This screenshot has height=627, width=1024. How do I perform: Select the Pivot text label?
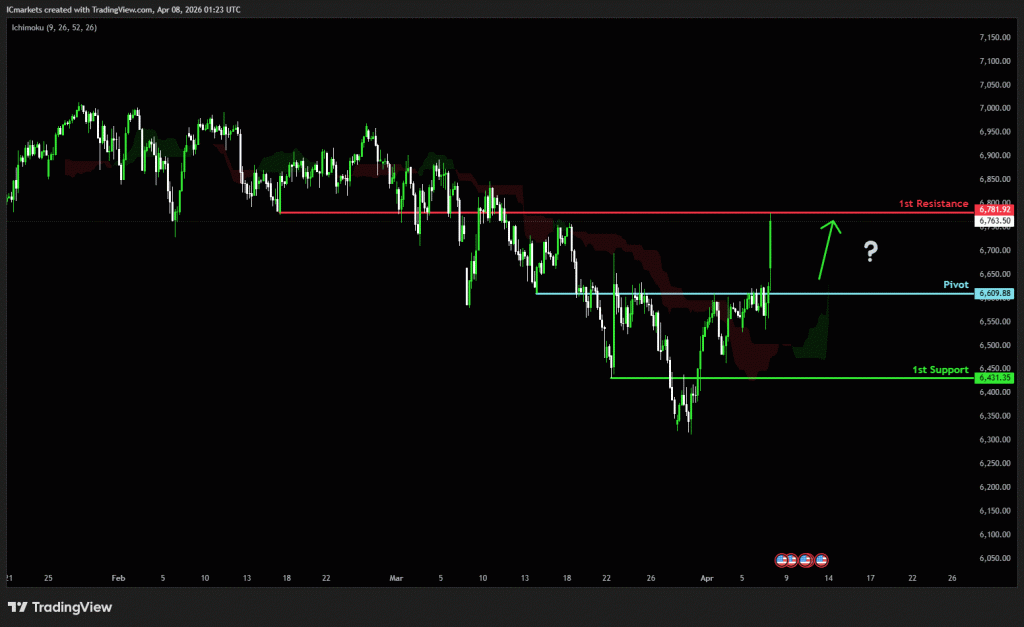click(956, 285)
